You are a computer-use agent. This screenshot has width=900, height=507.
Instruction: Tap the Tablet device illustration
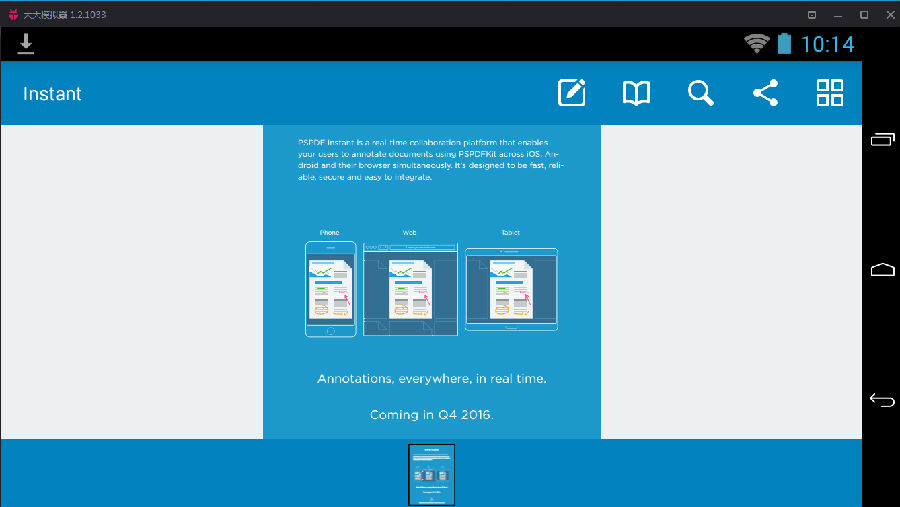point(511,289)
